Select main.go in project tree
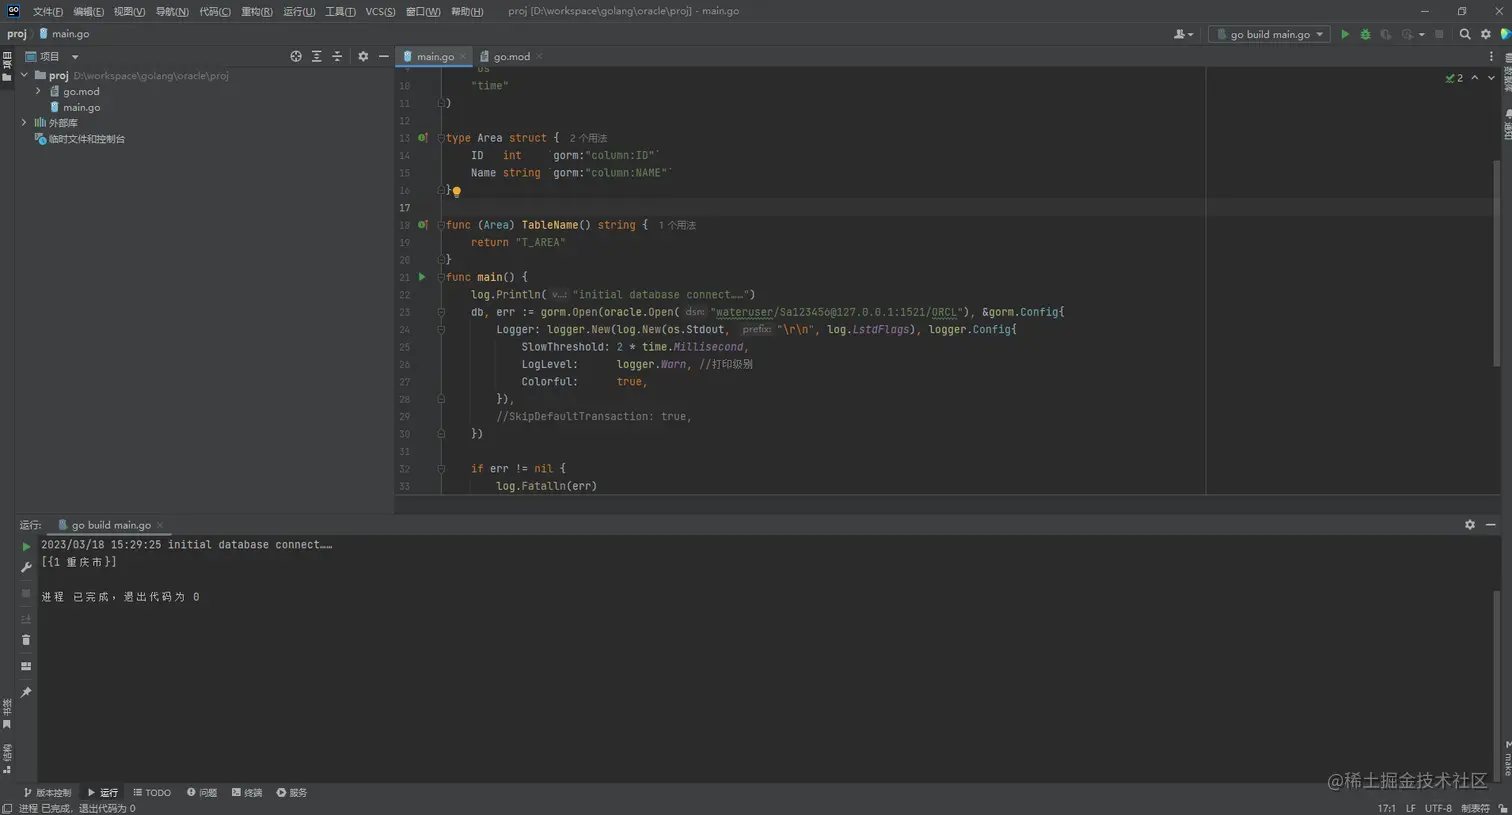1512x815 pixels. (x=81, y=107)
